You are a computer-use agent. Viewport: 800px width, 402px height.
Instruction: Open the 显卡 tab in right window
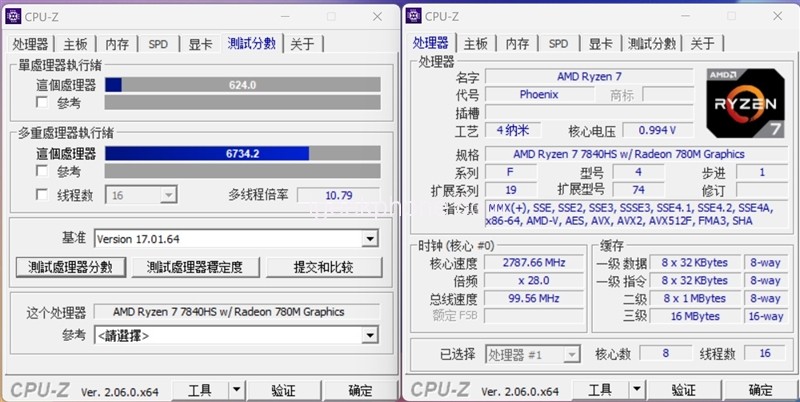coord(600,44)
